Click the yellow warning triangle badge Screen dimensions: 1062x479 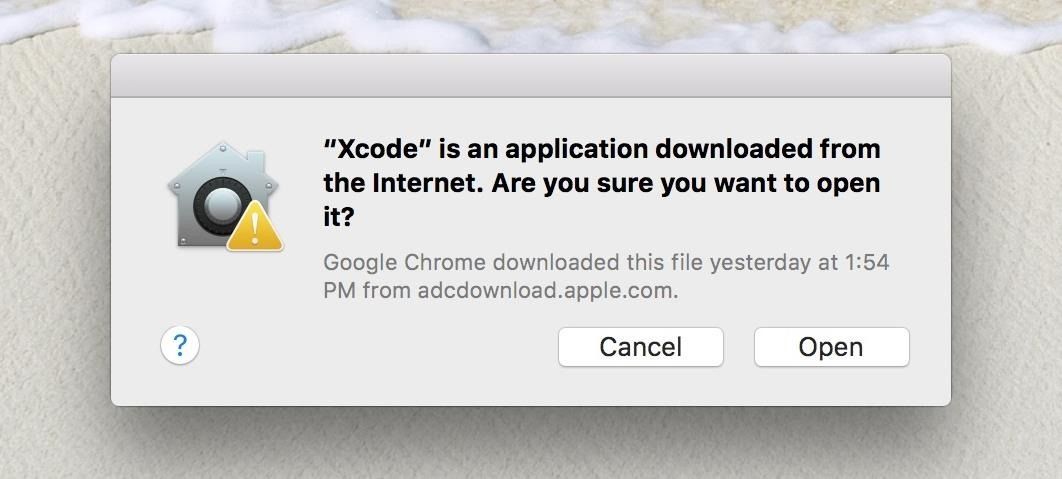(255, 231)
